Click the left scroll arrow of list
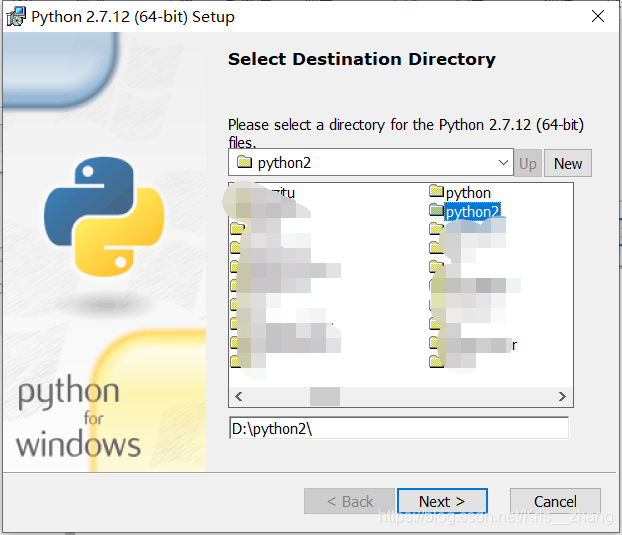Viewport: 622px width, 535px height. pyautogui.click(x=238, y=397)
